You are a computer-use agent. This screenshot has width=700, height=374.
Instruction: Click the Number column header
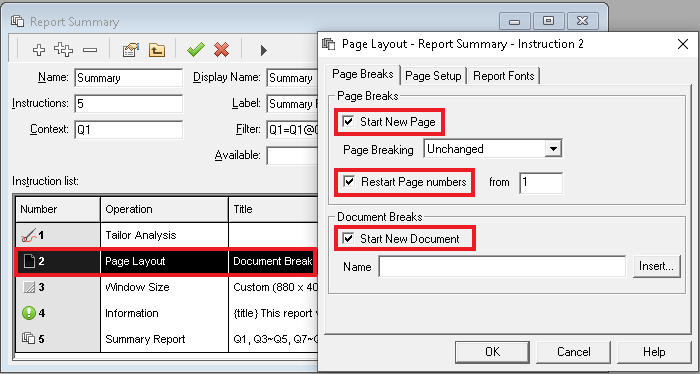click(x=58, y=209)
